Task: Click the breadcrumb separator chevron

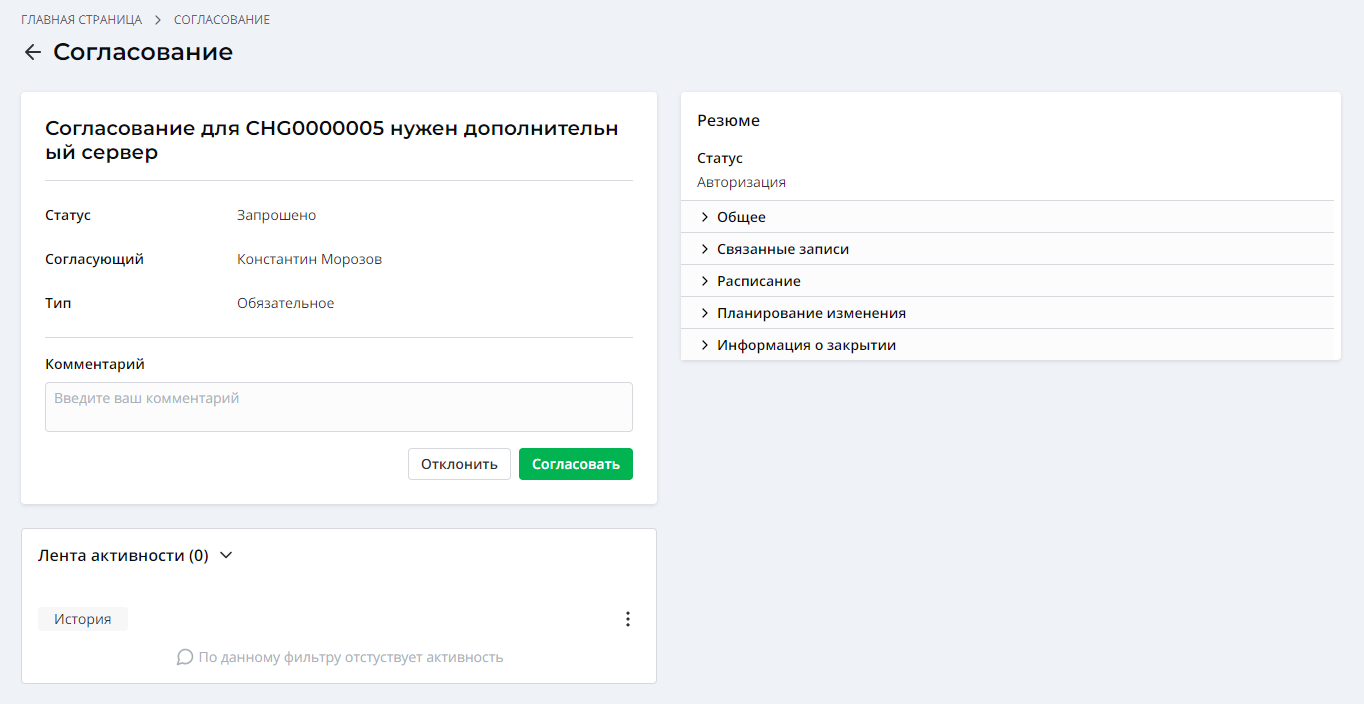Action: 158,20
